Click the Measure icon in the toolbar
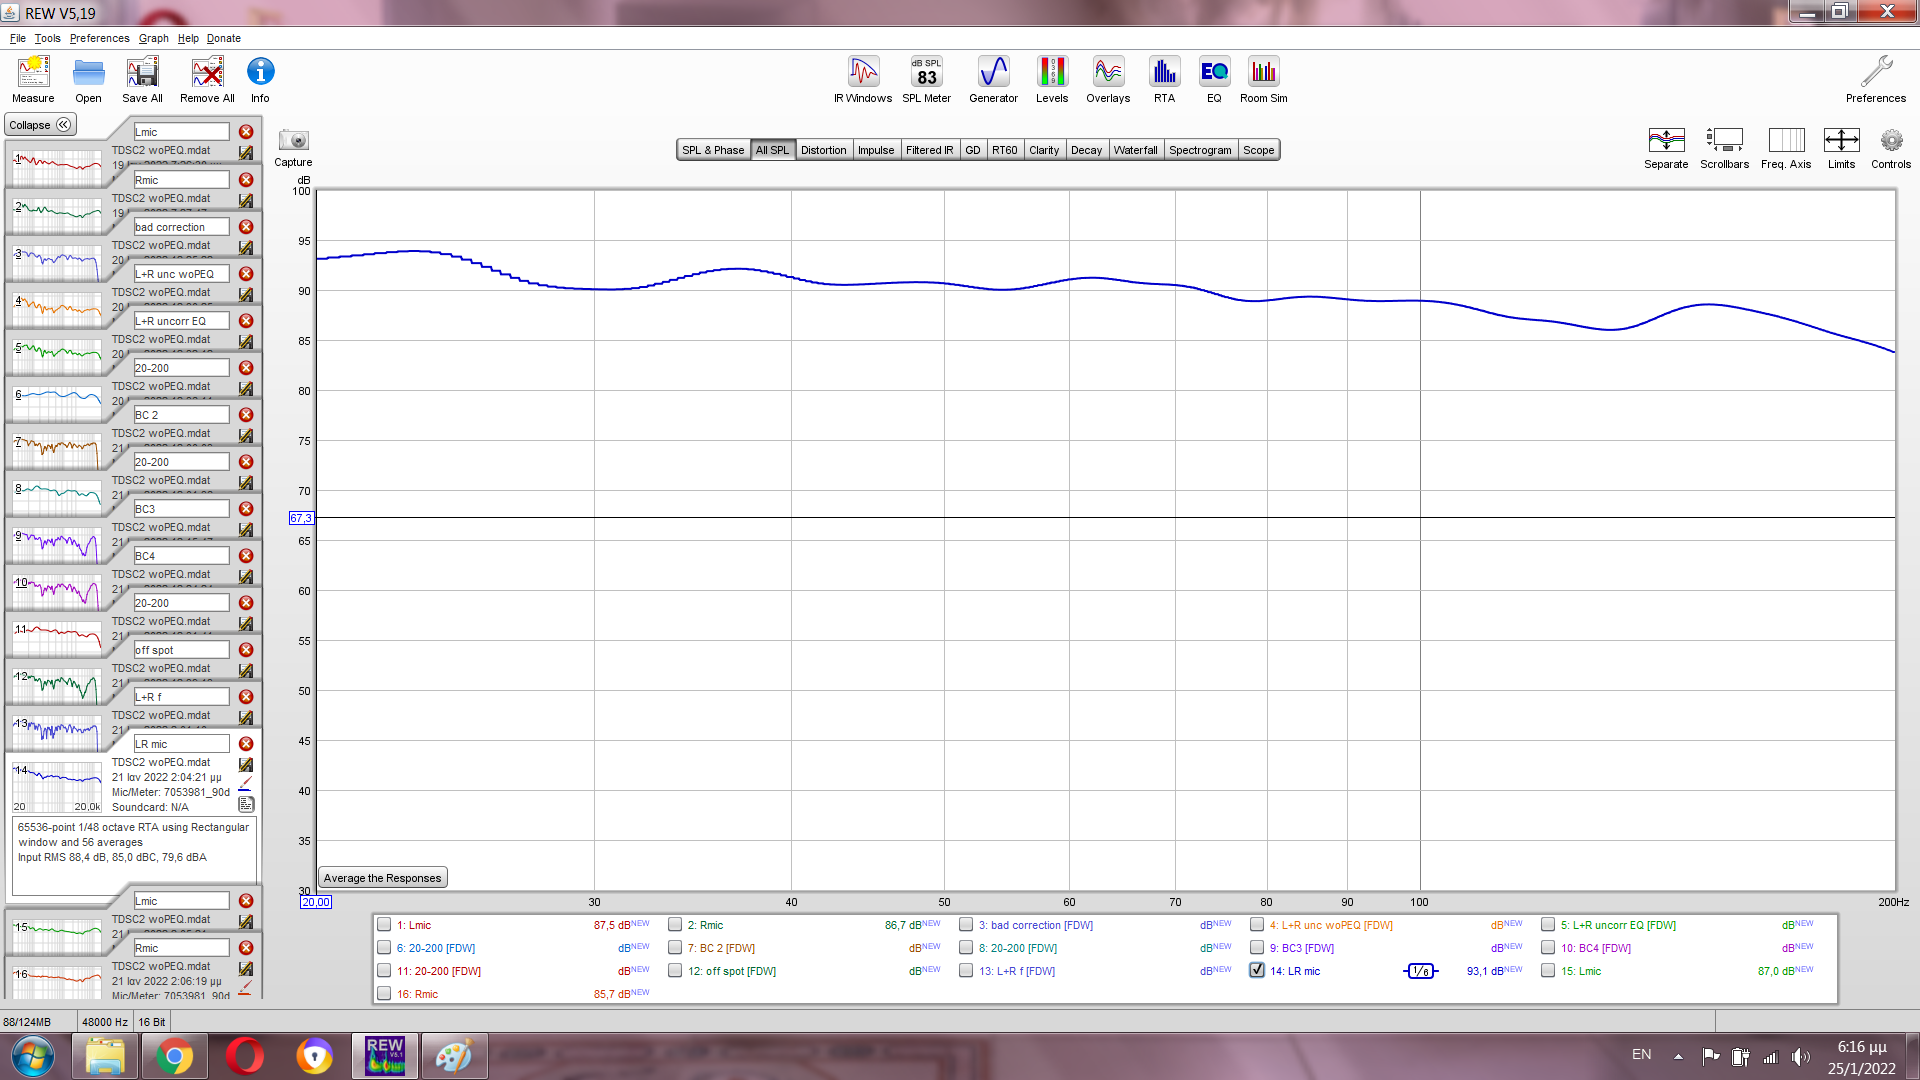Image resolution: width=1920 pixels, height=1080 pixels. 33,79
